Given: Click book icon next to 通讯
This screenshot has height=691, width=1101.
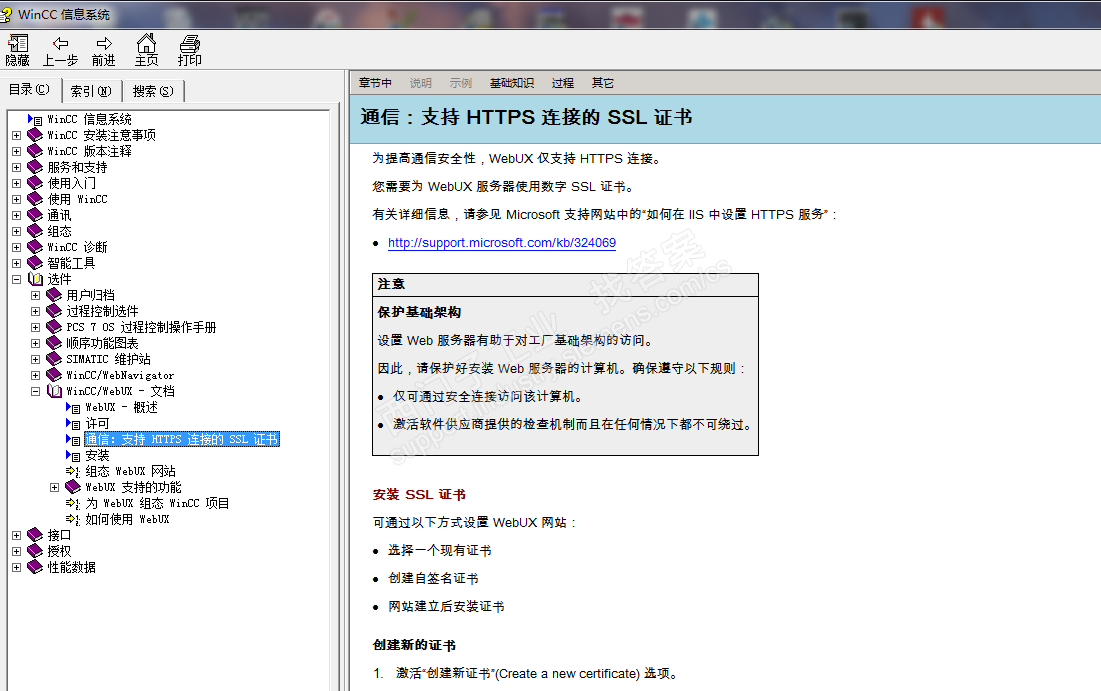Looking at the screenshot, I should (x=35, y=215).
